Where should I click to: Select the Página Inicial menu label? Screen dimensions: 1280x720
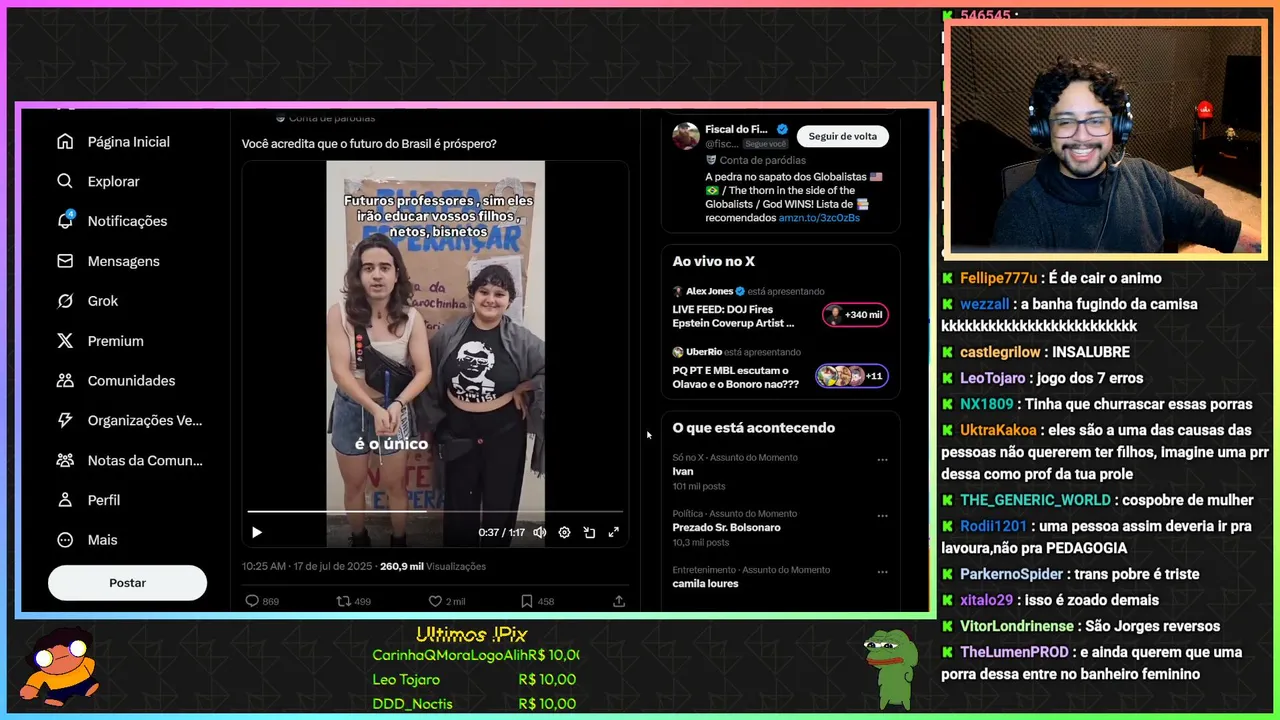129,142
